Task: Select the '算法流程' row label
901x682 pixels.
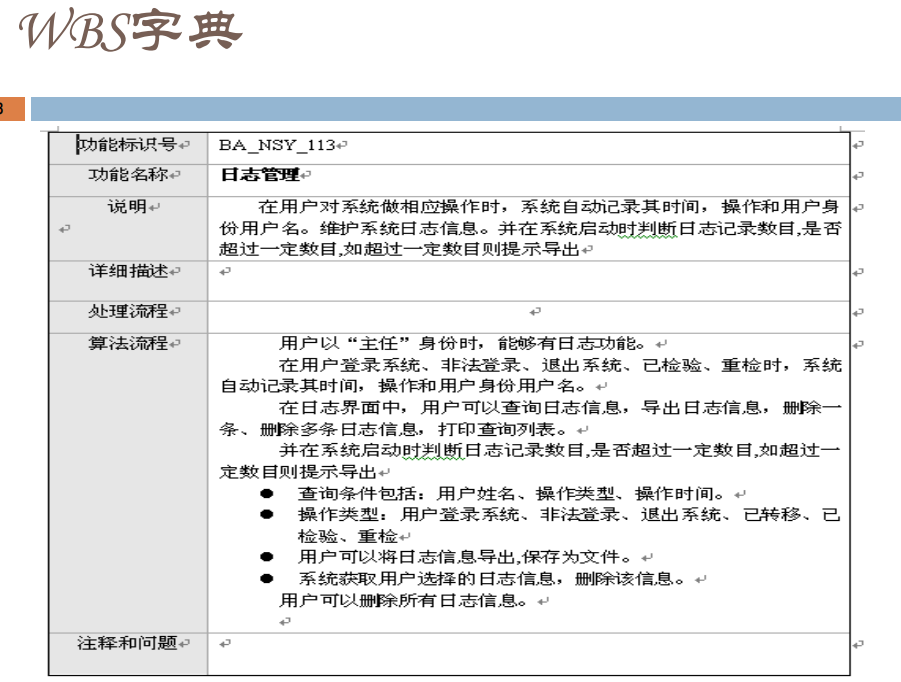Action: click(128, 344)
